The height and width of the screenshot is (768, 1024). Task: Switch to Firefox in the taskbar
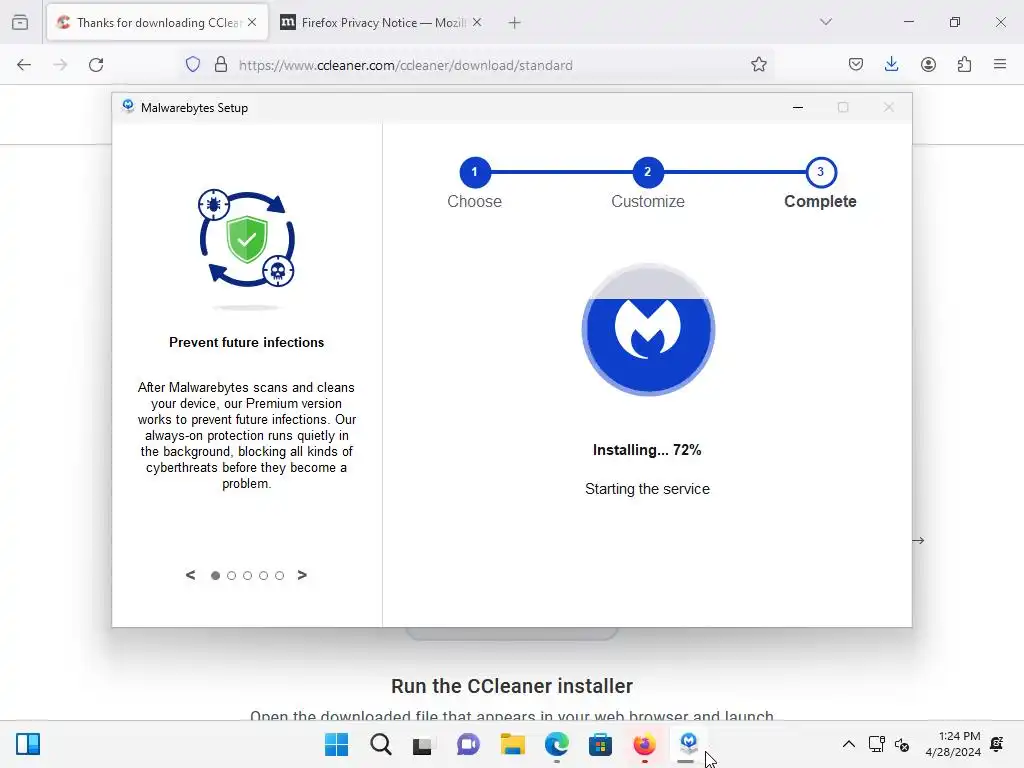(645, 744)
